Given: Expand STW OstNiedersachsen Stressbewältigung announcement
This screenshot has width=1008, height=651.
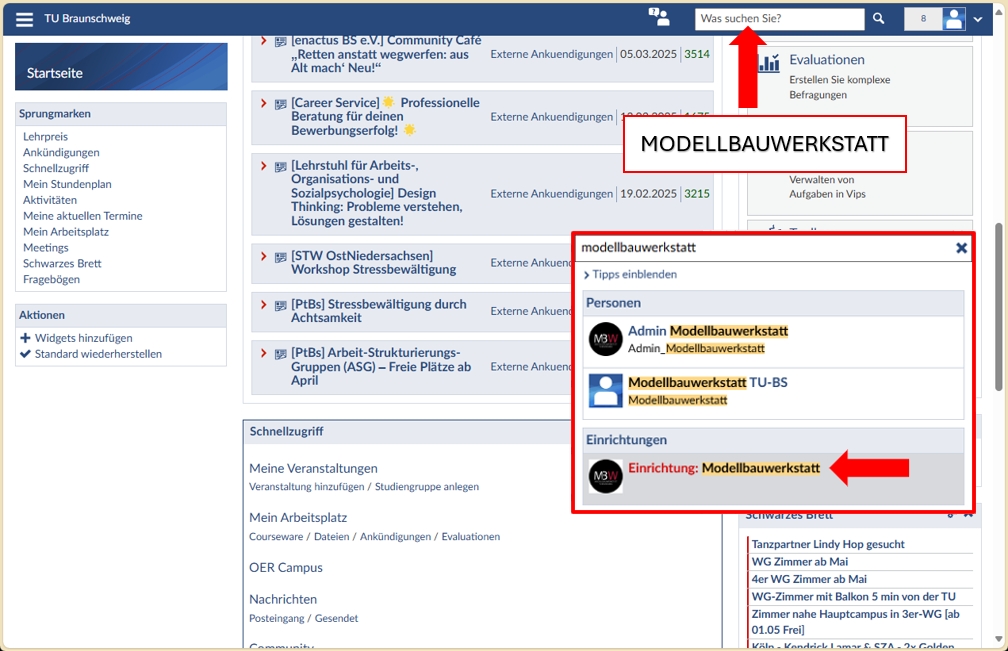Looking at the screenshot, I should pos(264,256).
